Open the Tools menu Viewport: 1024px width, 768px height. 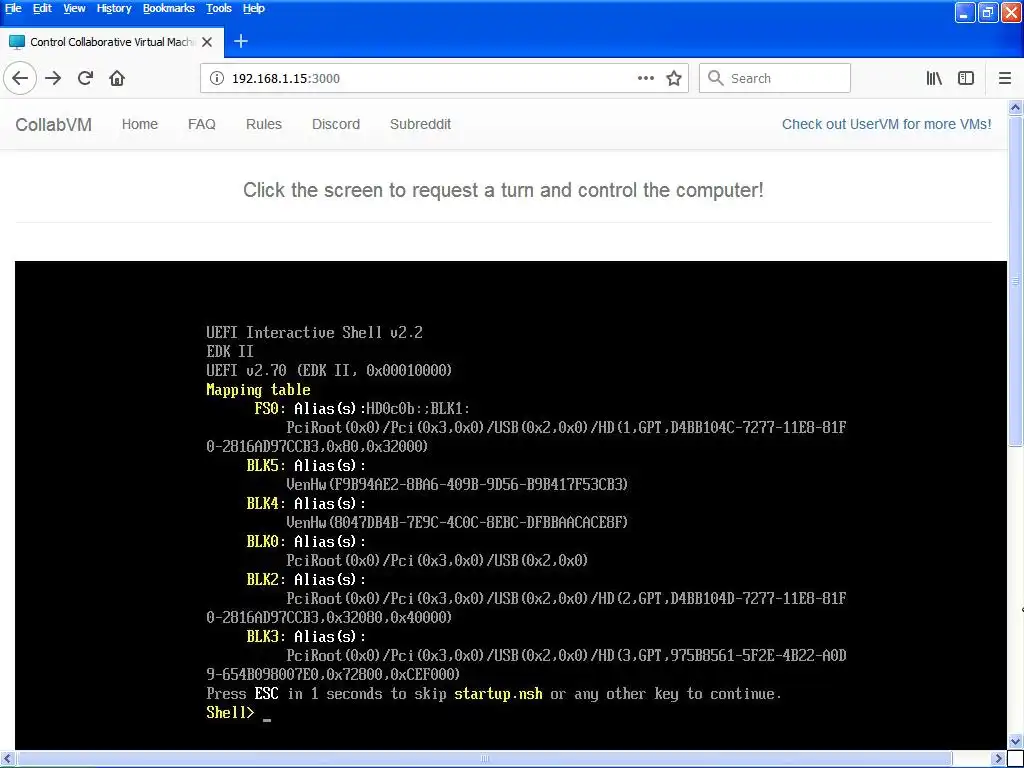219,8
